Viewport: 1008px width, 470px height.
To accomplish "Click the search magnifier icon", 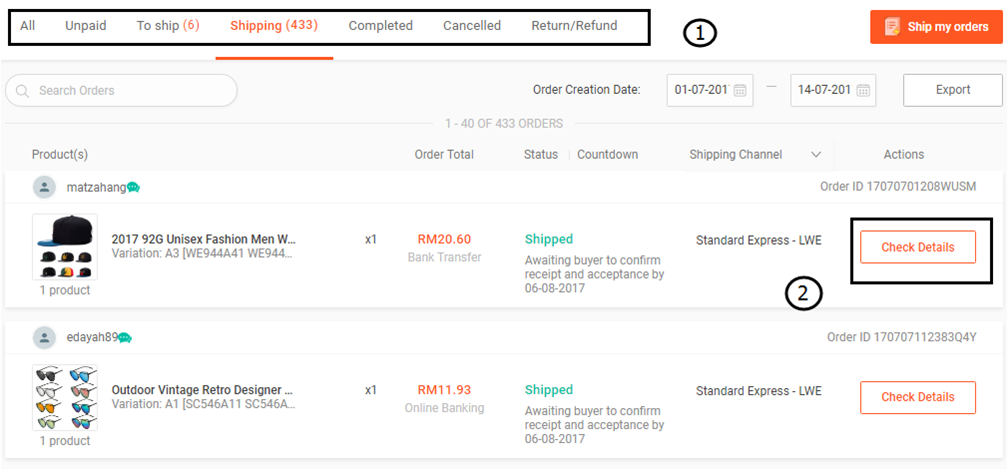I will (22, 91).
